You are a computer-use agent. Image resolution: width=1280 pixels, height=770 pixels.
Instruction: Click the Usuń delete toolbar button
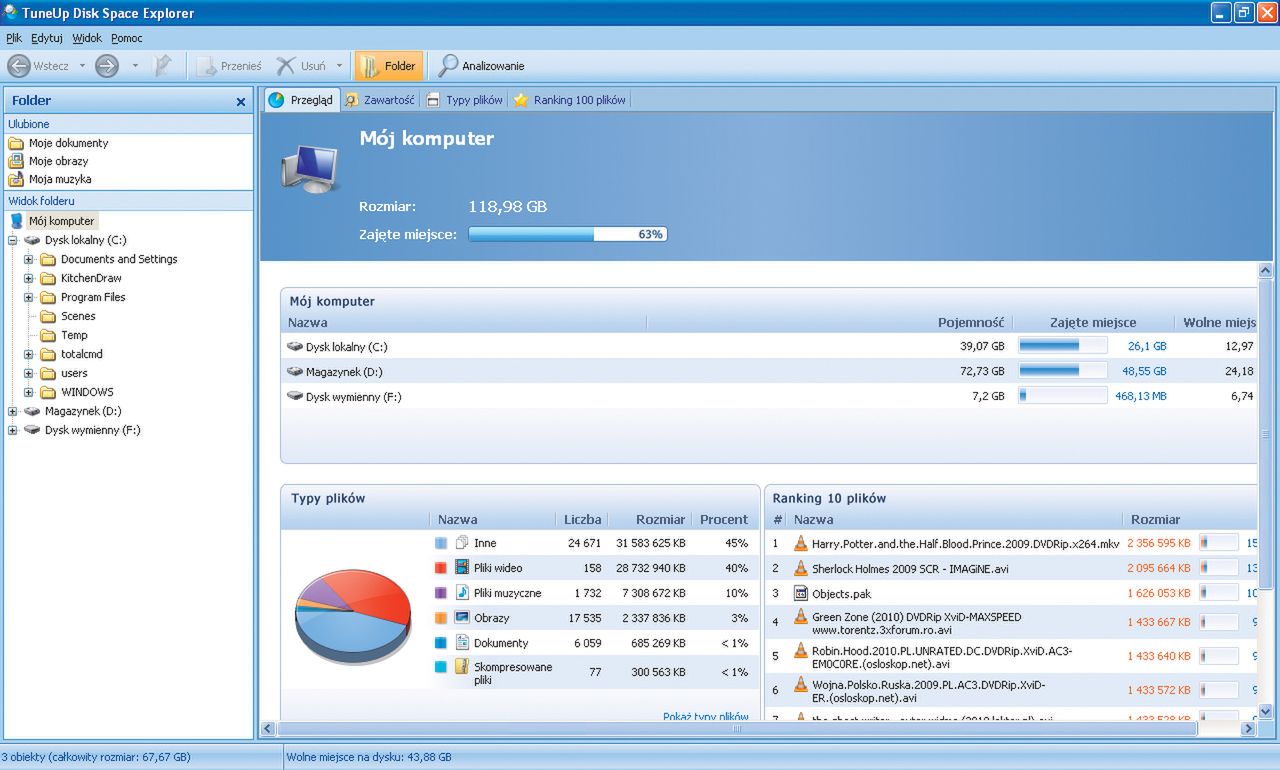tap(301, 66)
